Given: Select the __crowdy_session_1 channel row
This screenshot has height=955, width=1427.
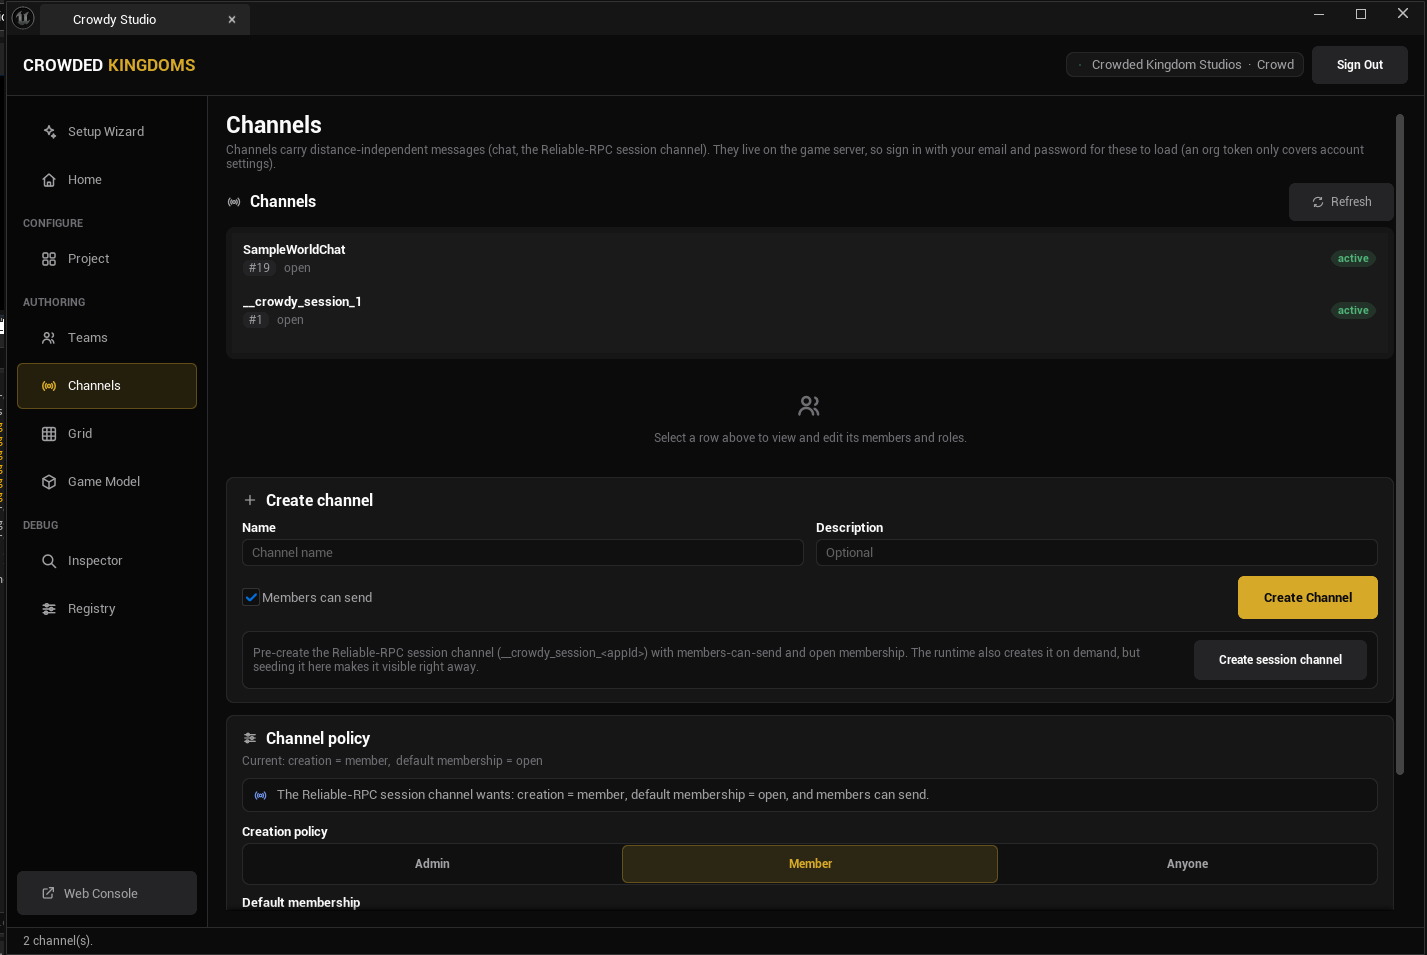Looking at the screenshot, I should (x=809, y=311).
